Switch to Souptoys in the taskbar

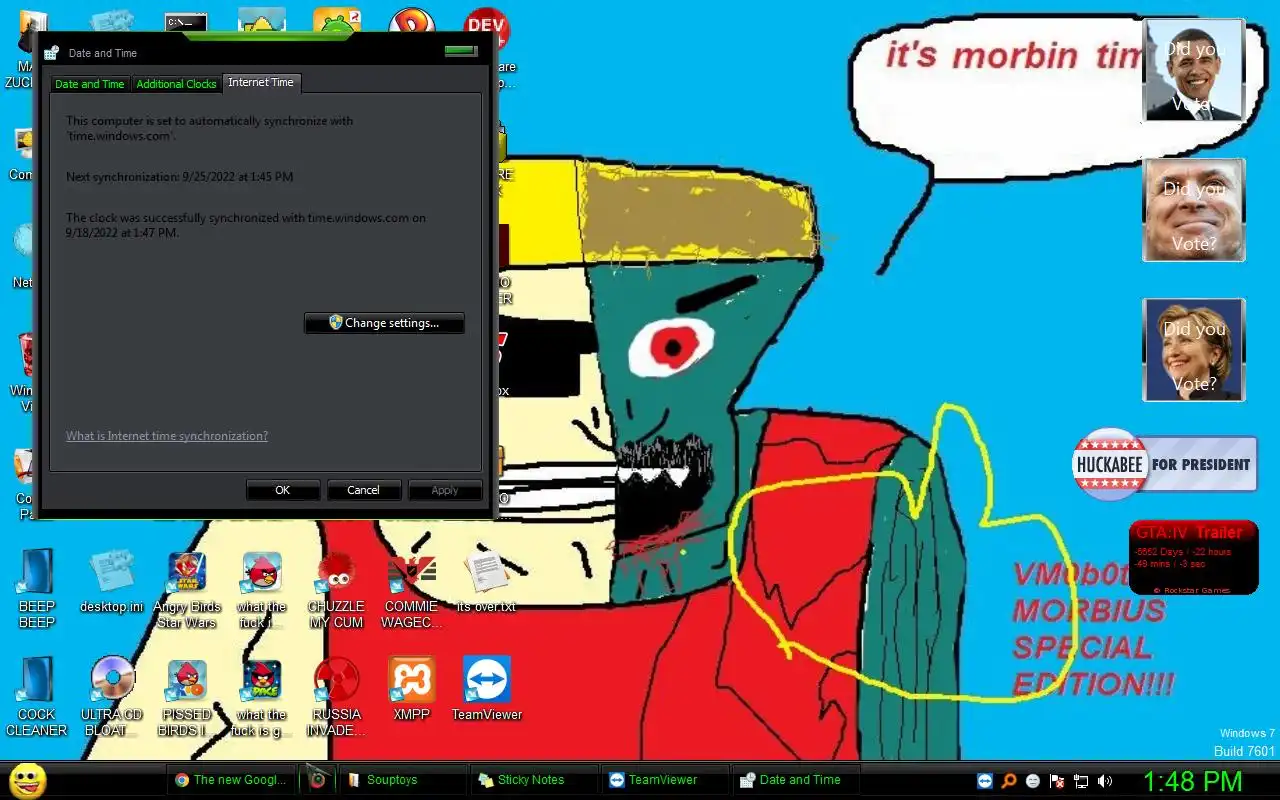coord(402,780)
